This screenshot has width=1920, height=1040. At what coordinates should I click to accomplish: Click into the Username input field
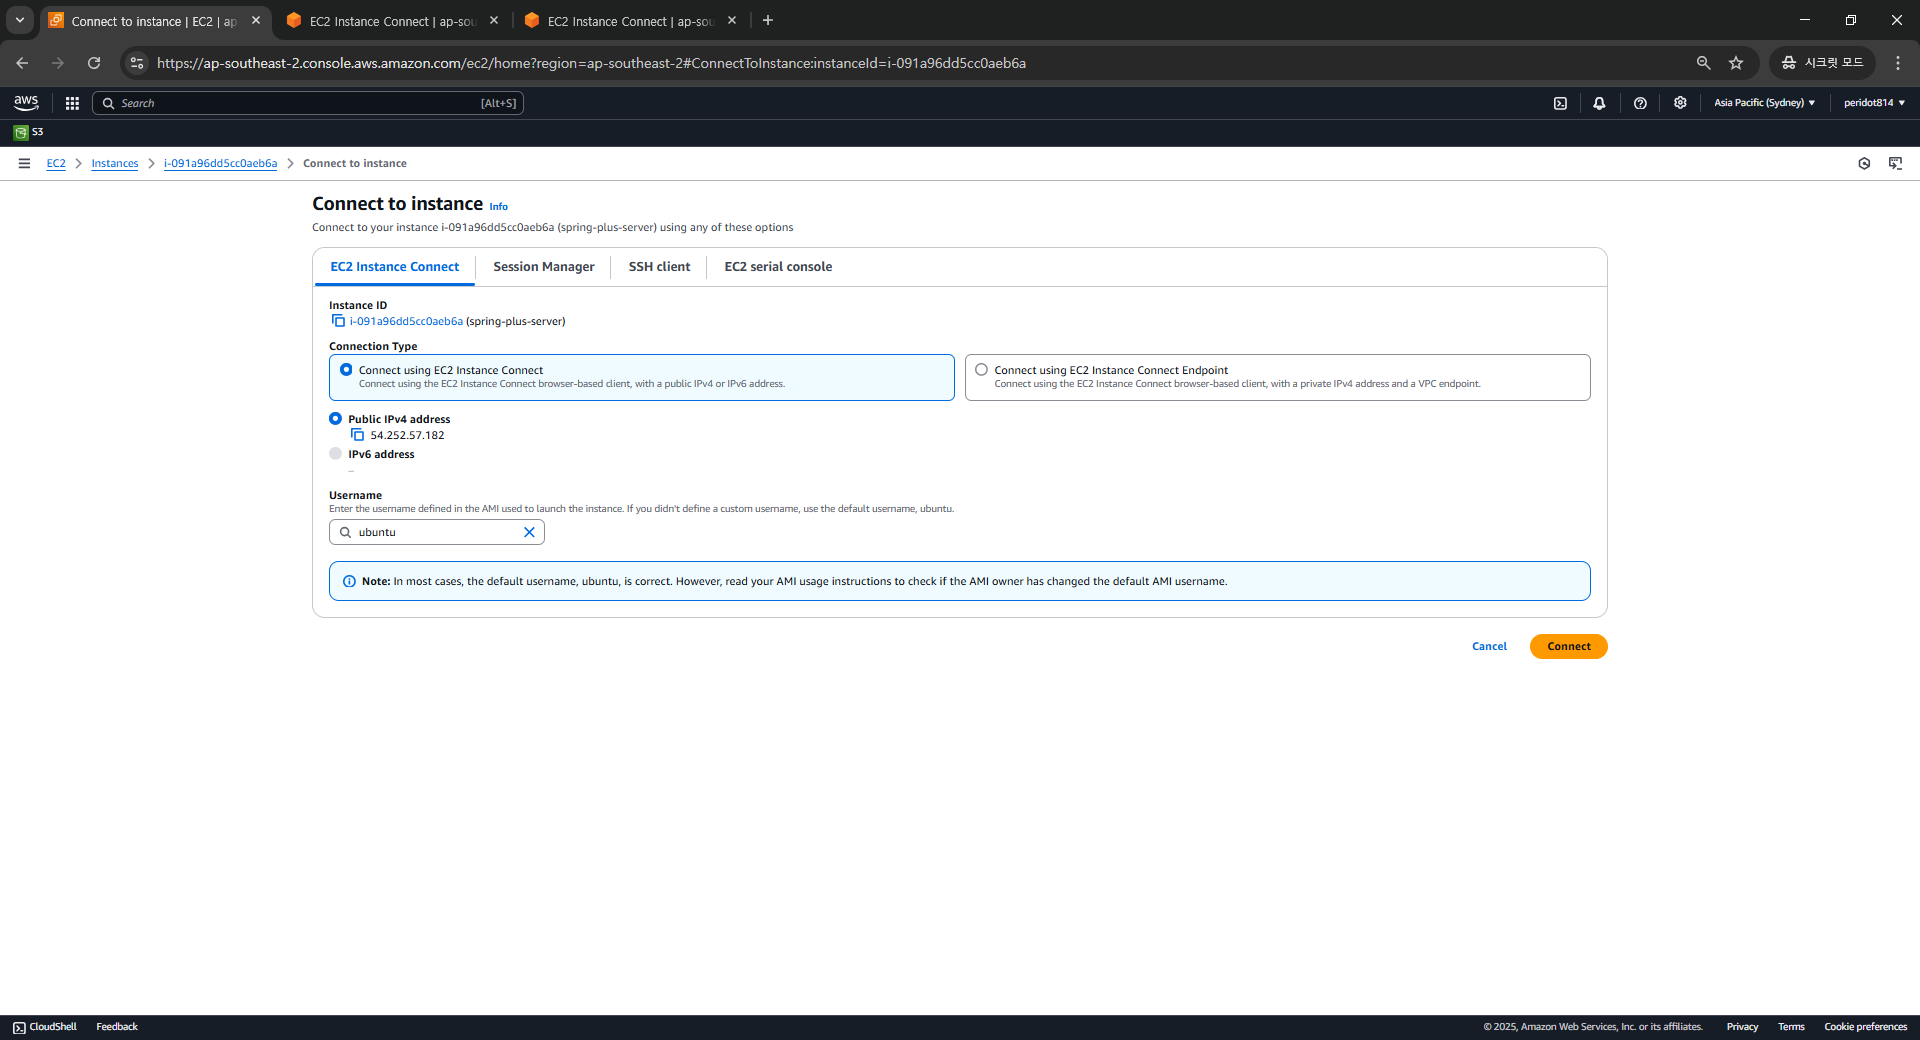coord(437,532)
